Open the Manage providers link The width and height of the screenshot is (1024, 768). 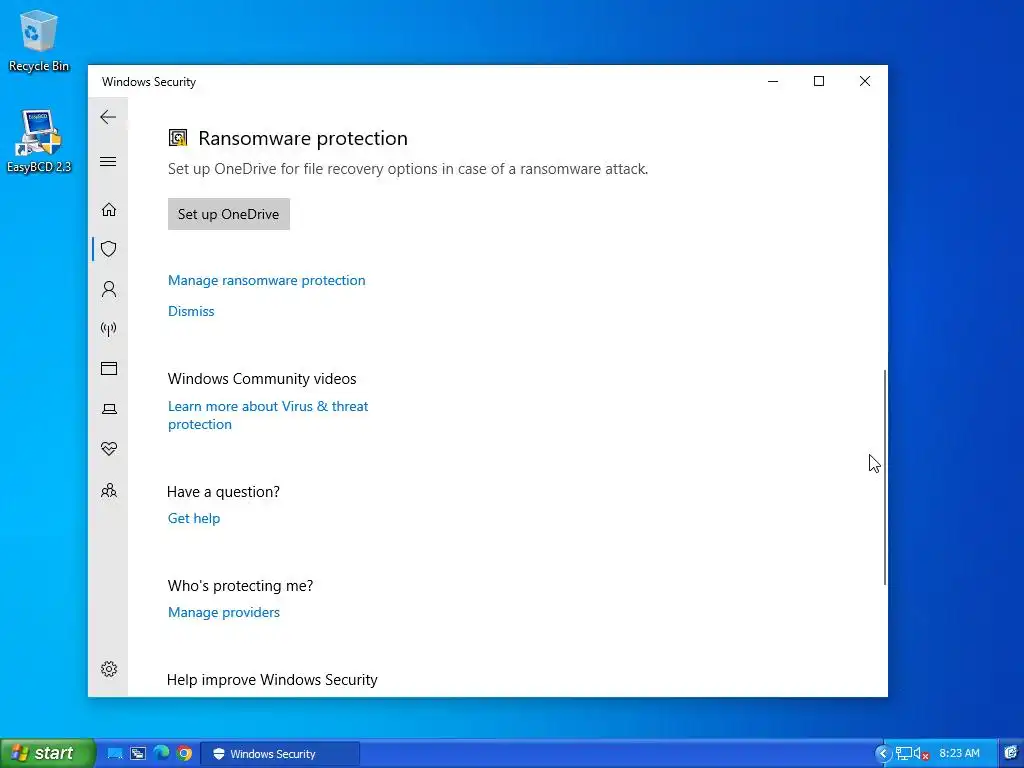pos(223,612)
